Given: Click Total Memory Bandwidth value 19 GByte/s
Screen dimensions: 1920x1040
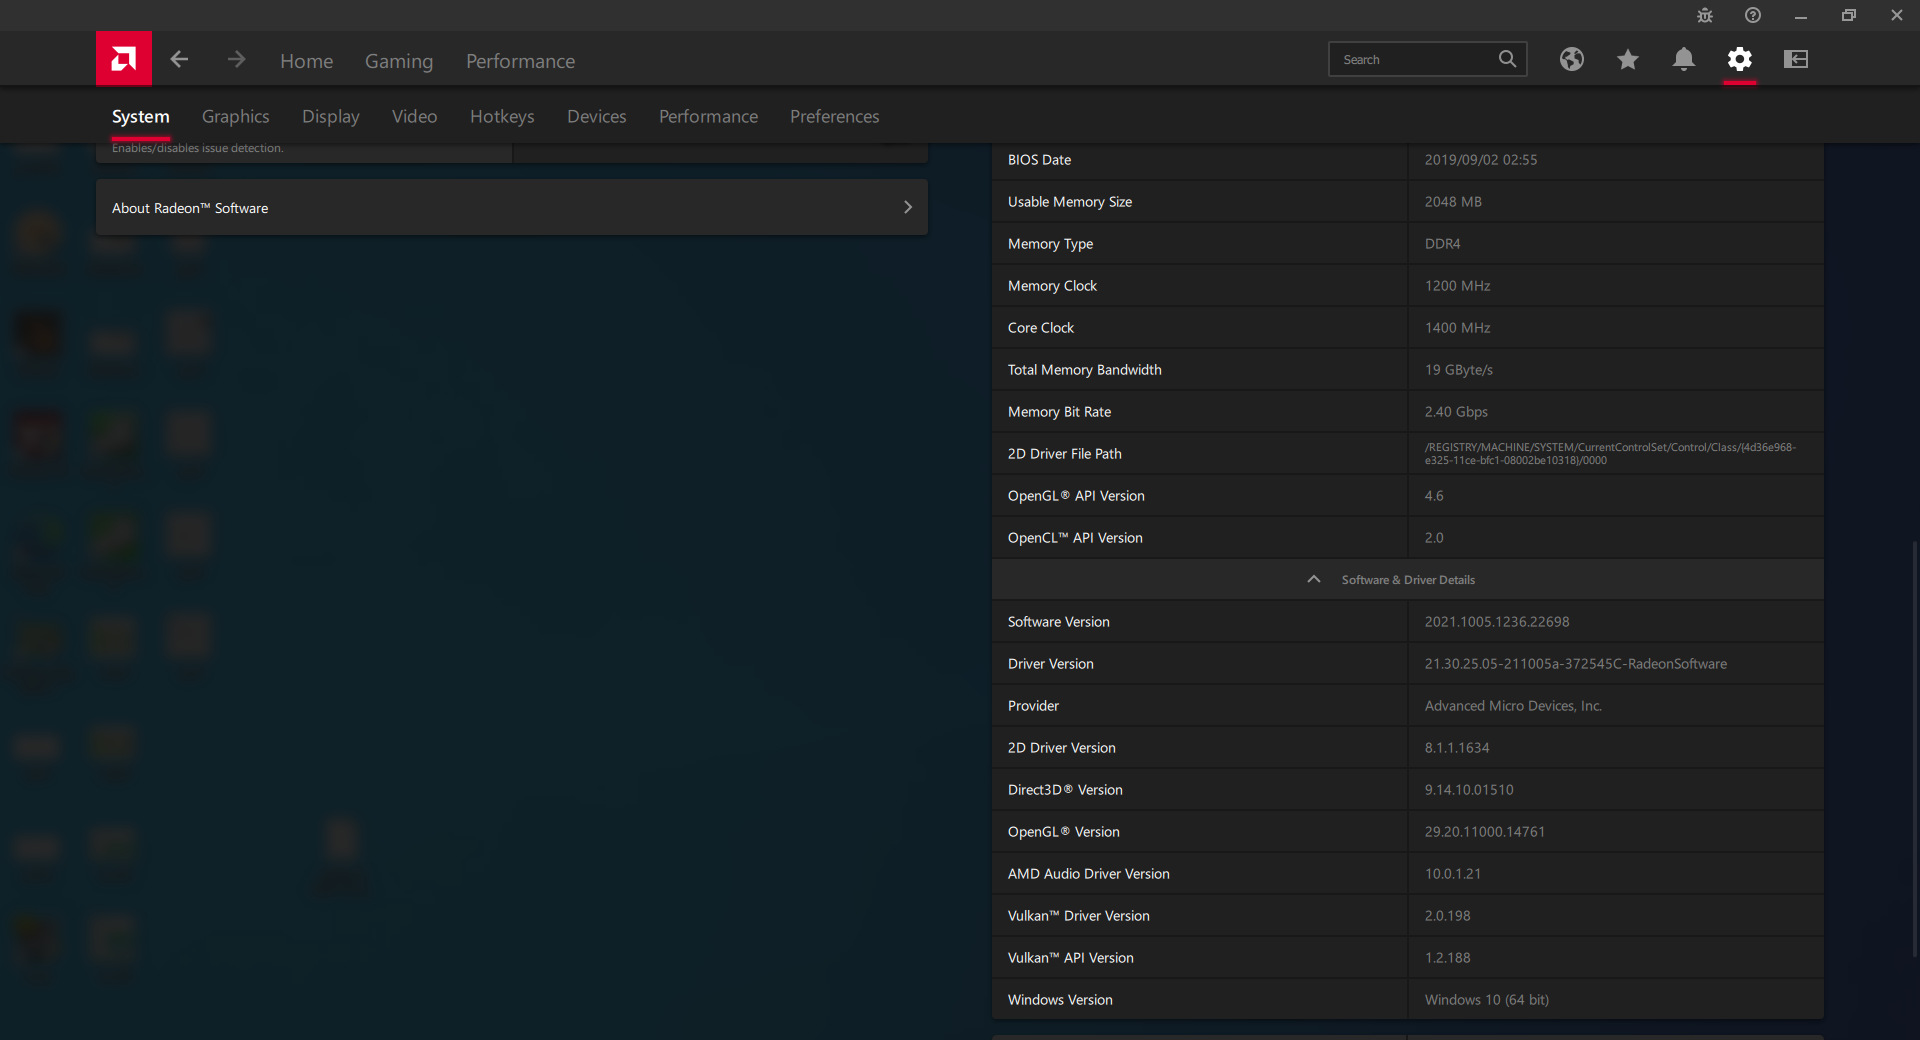Looking at the screenshot, I should click(x=1459, y=370).
